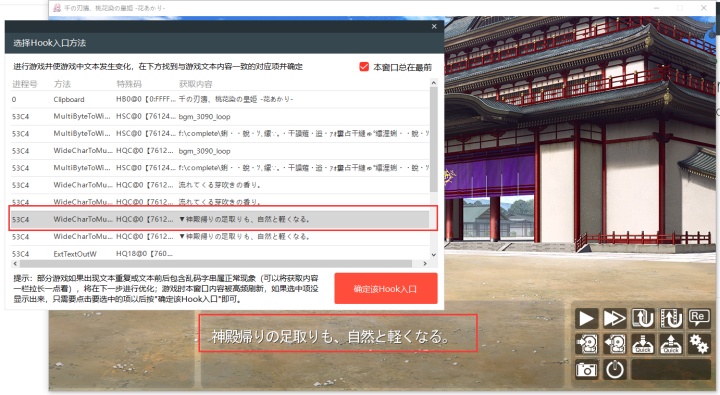720x395 pixels.
Task: Click the power icon to exit the game
Action: (x=614, y=369)
